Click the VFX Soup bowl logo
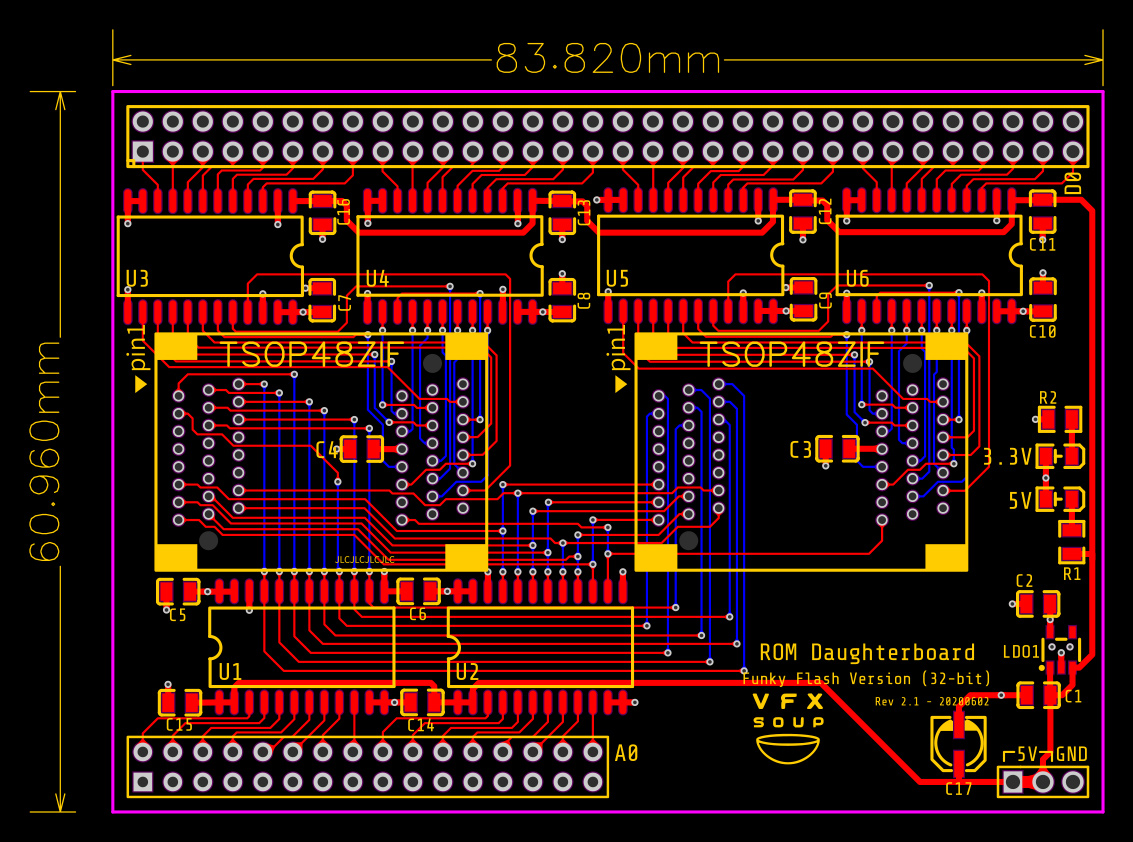The image size is (1133, 842). [x=787, y=747]
